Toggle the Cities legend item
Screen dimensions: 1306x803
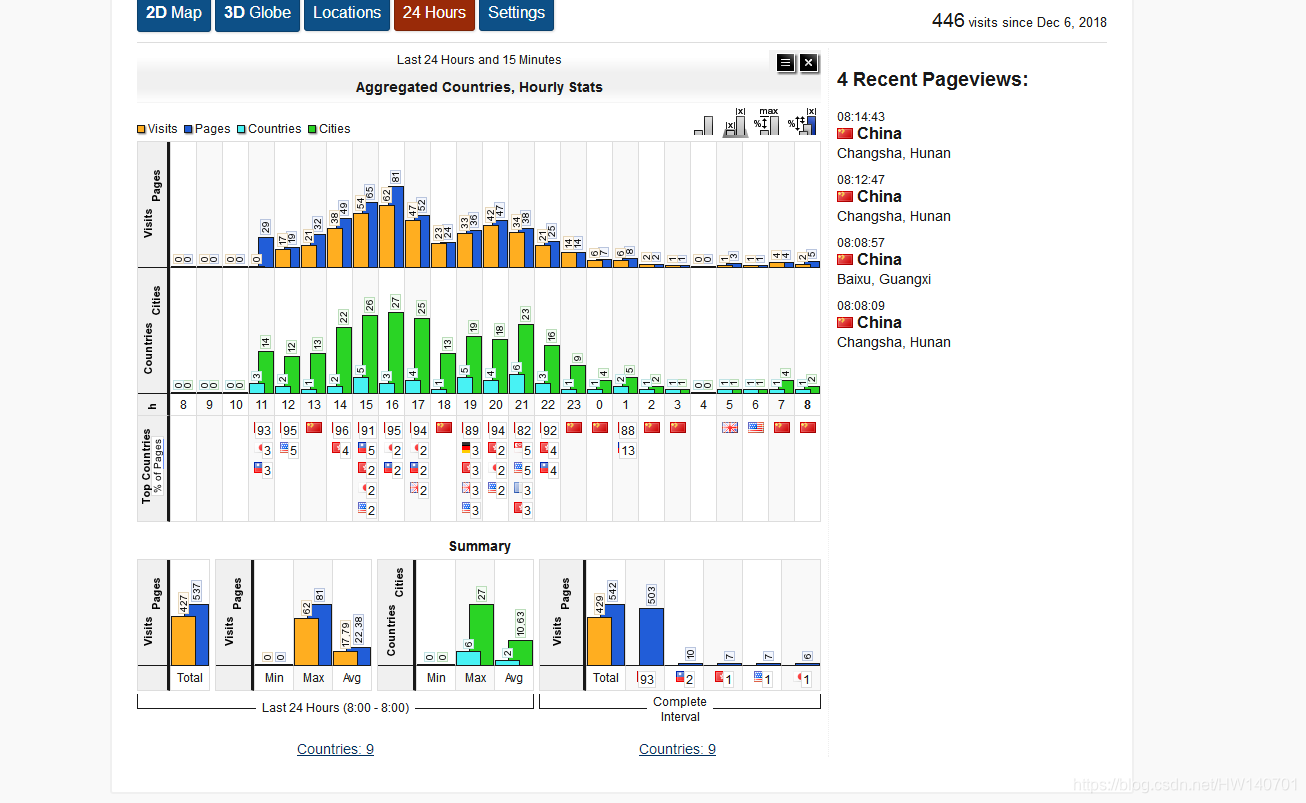coord(329,129)
